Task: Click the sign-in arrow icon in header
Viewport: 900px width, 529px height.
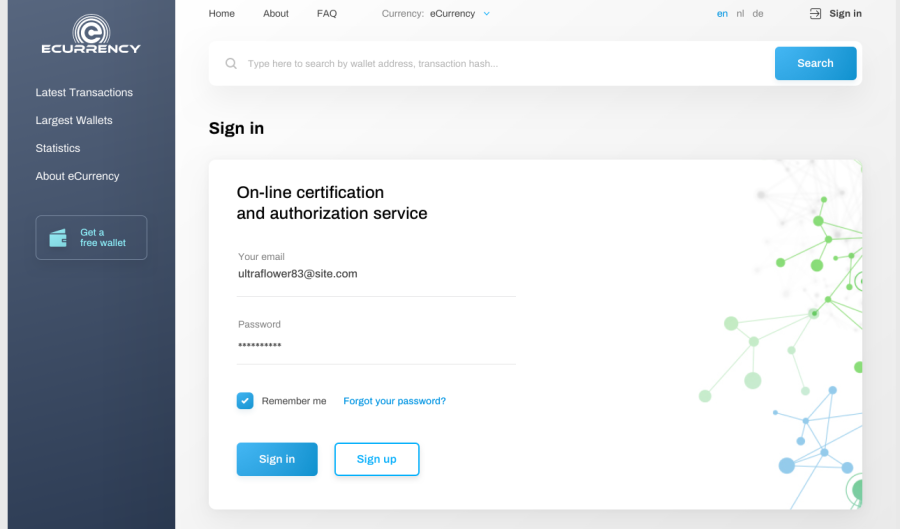Action: (x=815, y=14)
